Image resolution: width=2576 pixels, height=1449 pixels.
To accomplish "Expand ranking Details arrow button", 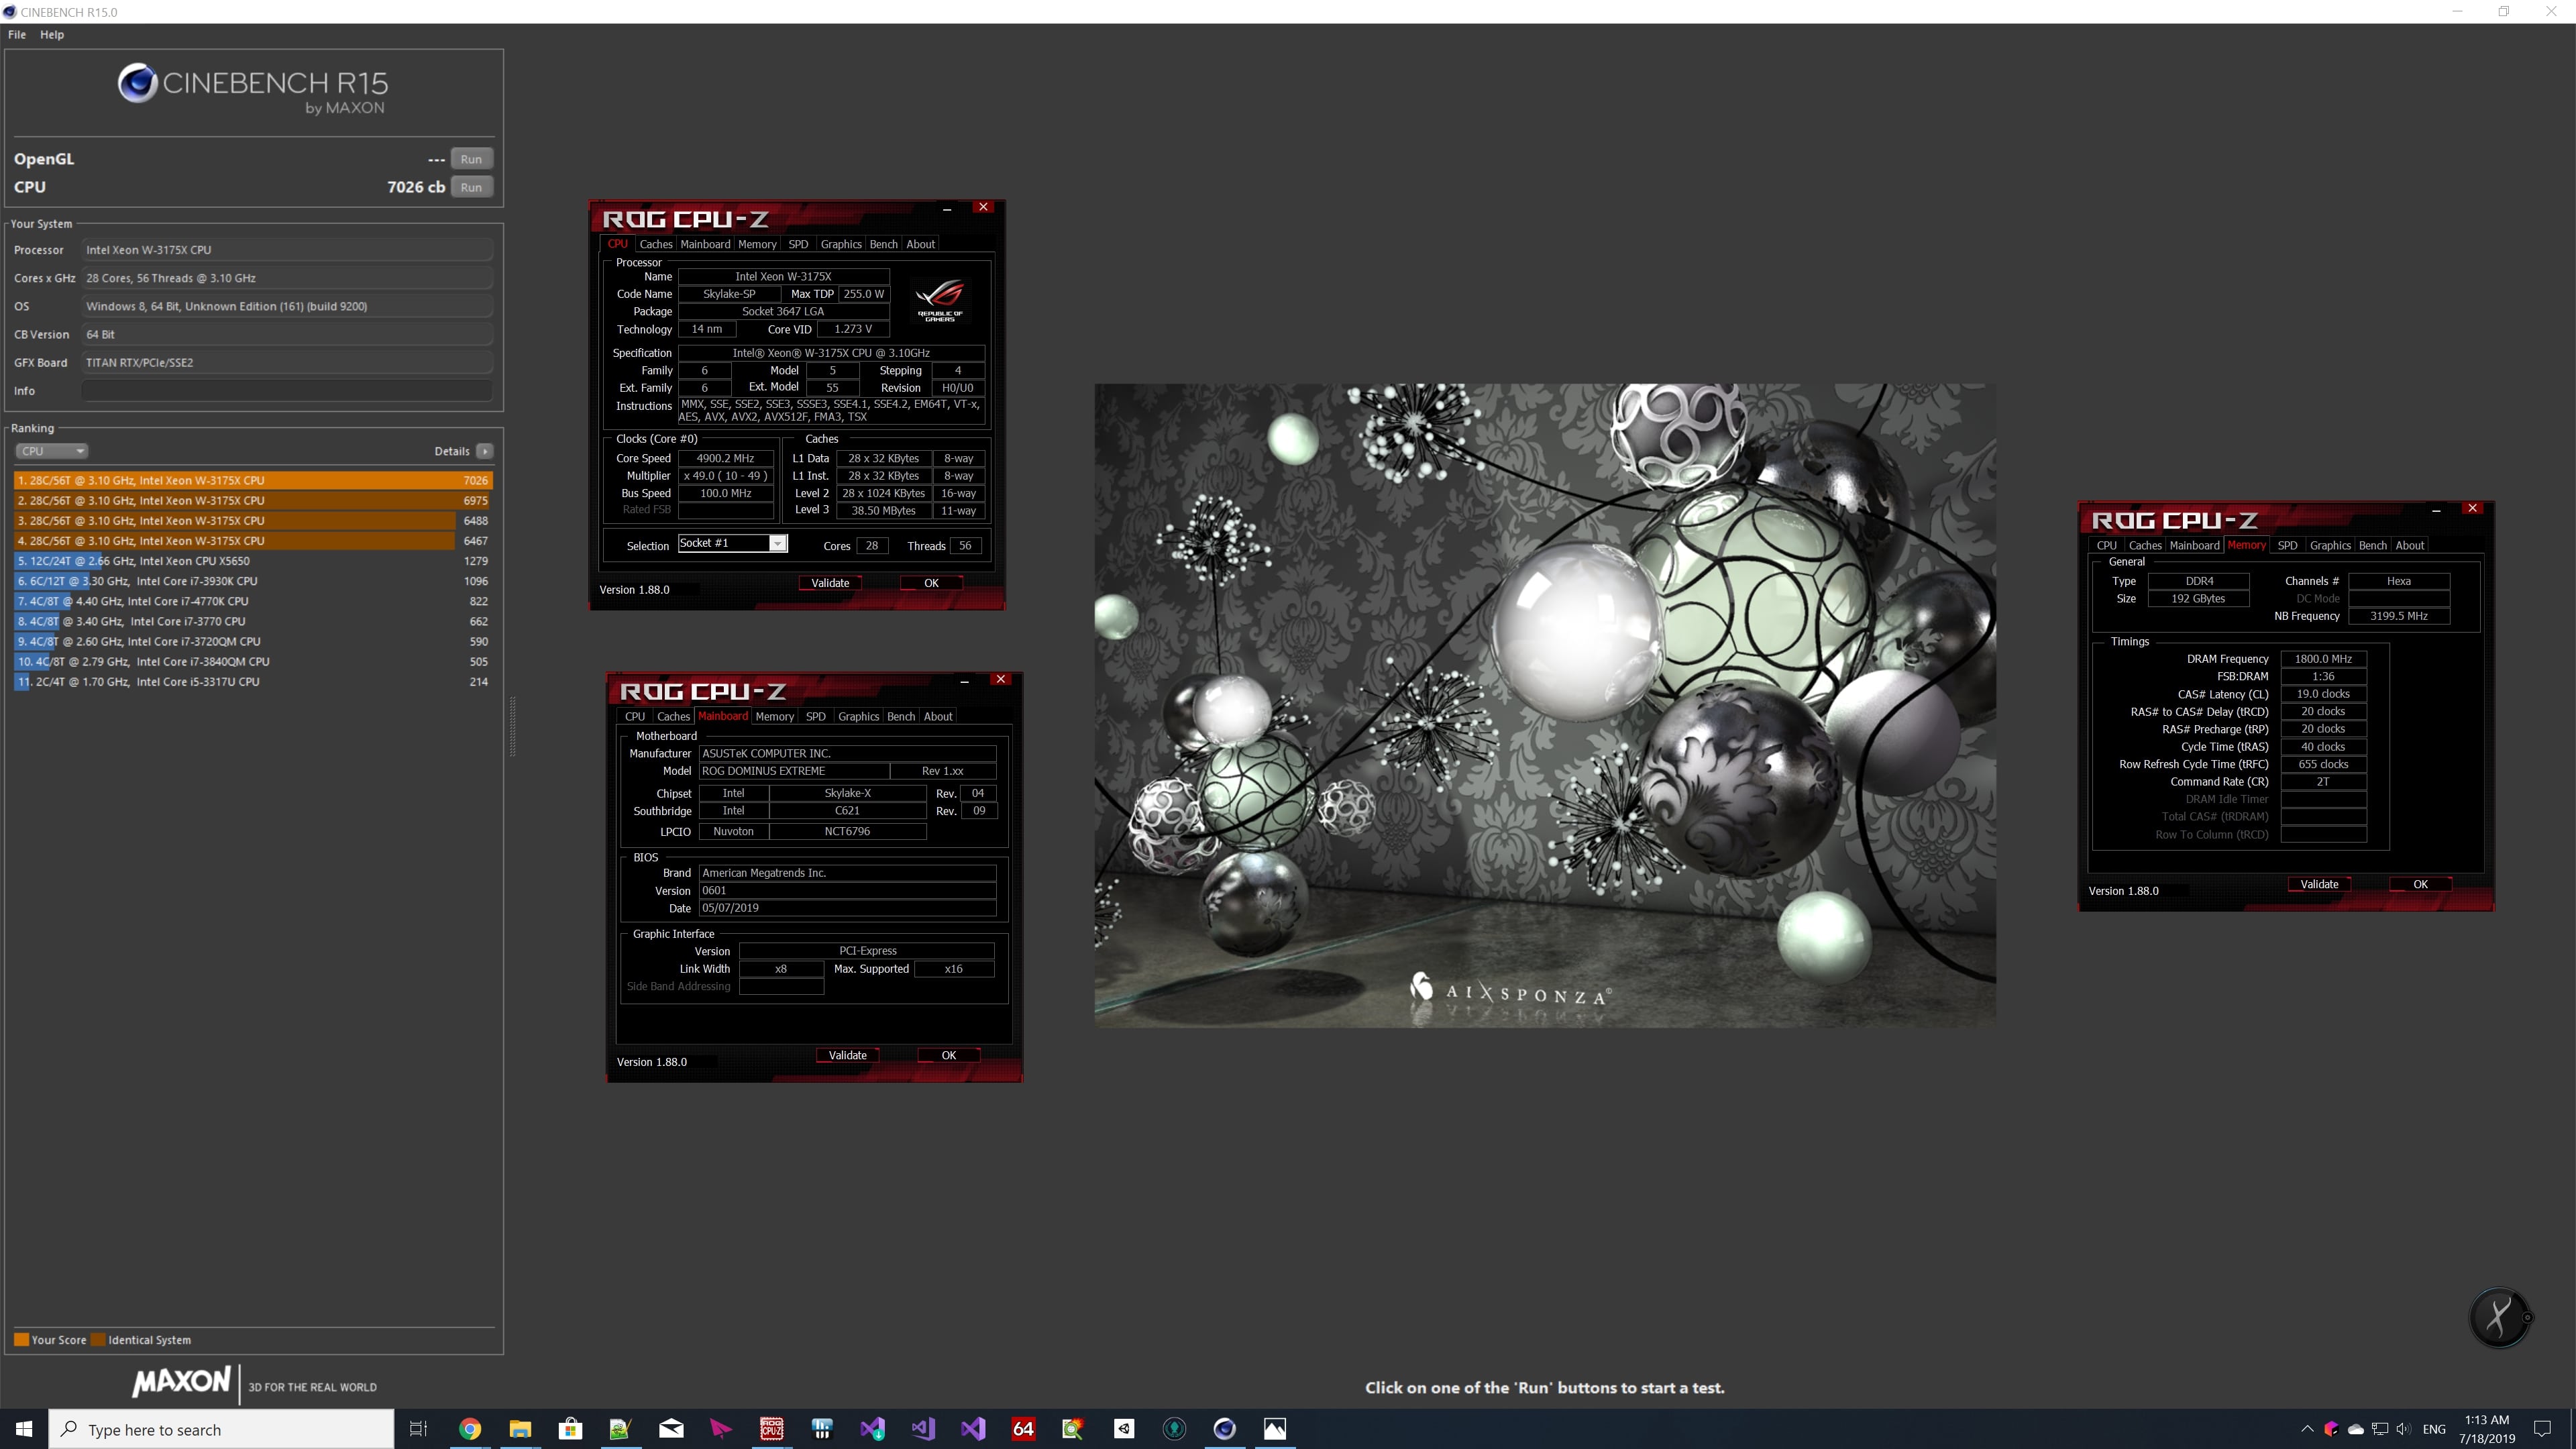I will pyautogui.click(x=485, y=451).
